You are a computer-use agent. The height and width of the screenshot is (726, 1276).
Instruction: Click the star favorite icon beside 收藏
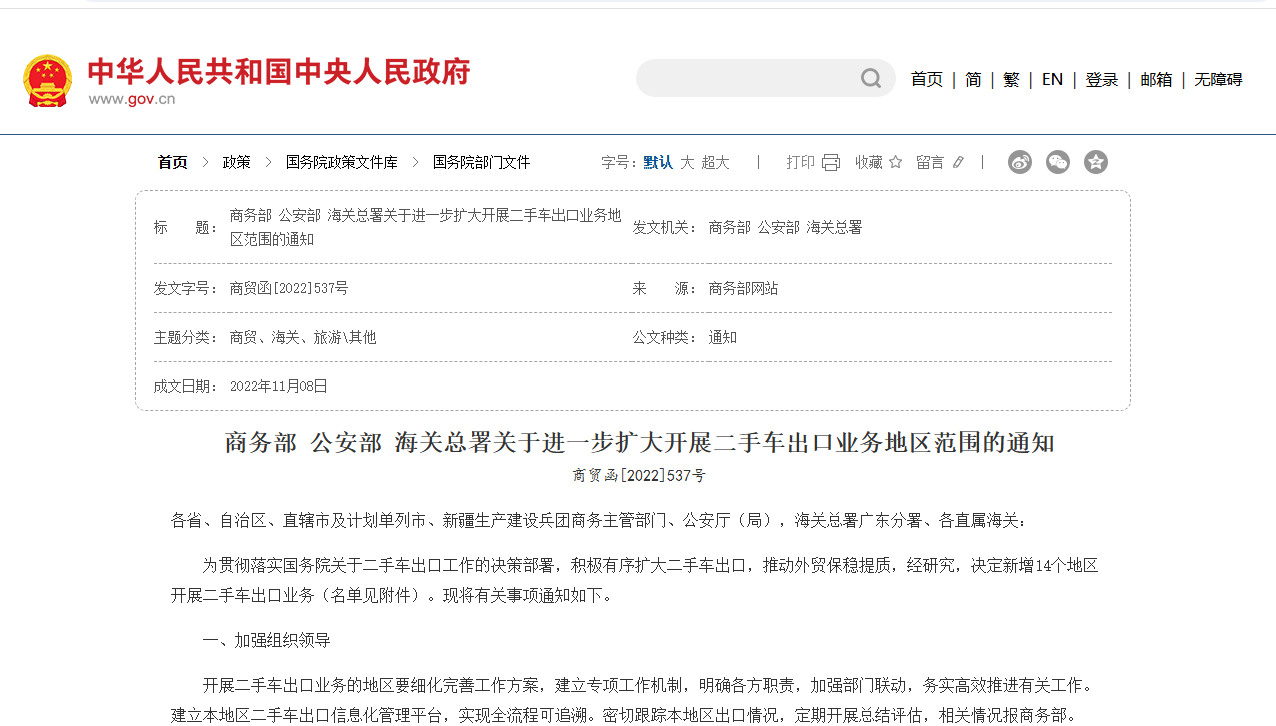pos(895,162)
